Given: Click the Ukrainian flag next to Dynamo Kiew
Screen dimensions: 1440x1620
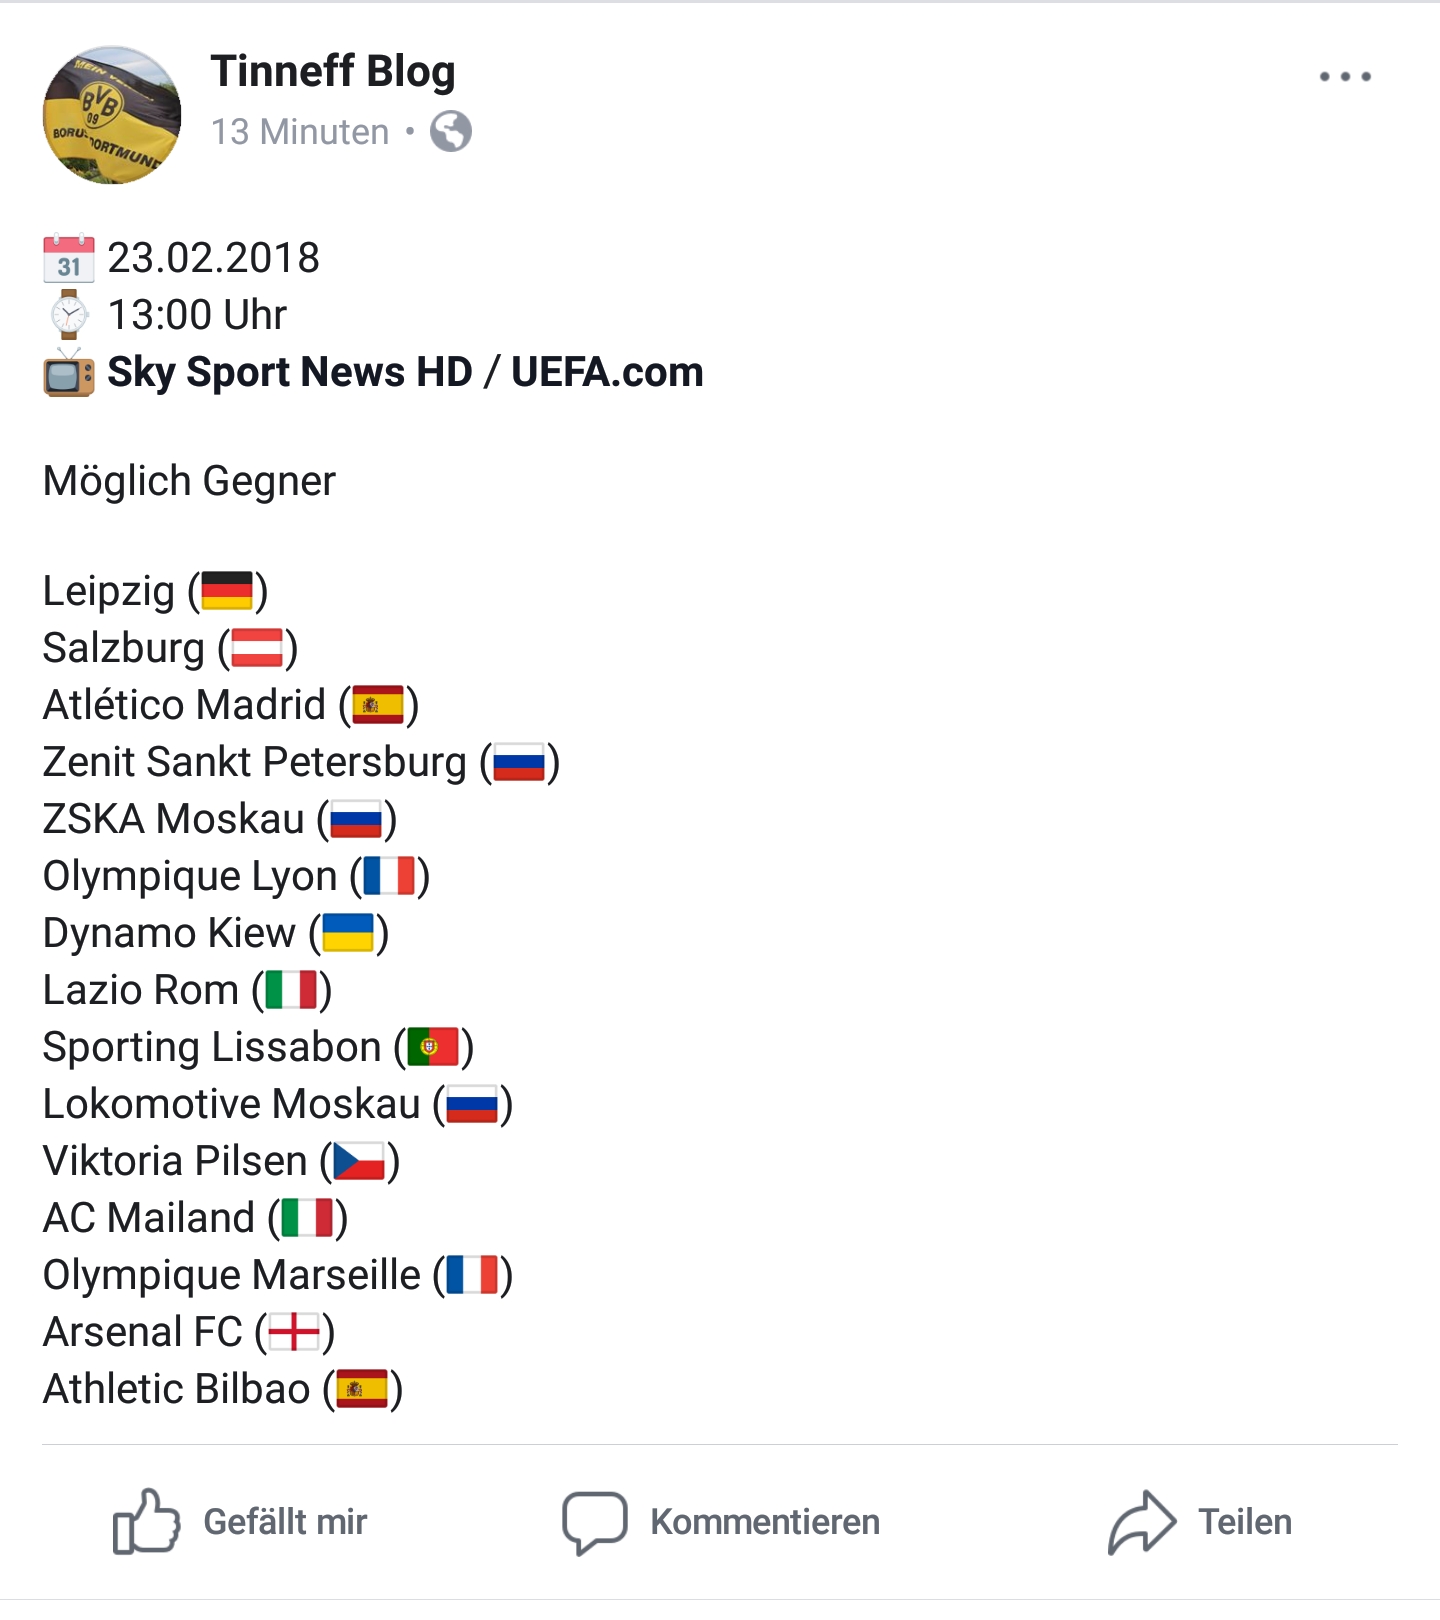Looking at the screenshot, I should click(348, 933).
